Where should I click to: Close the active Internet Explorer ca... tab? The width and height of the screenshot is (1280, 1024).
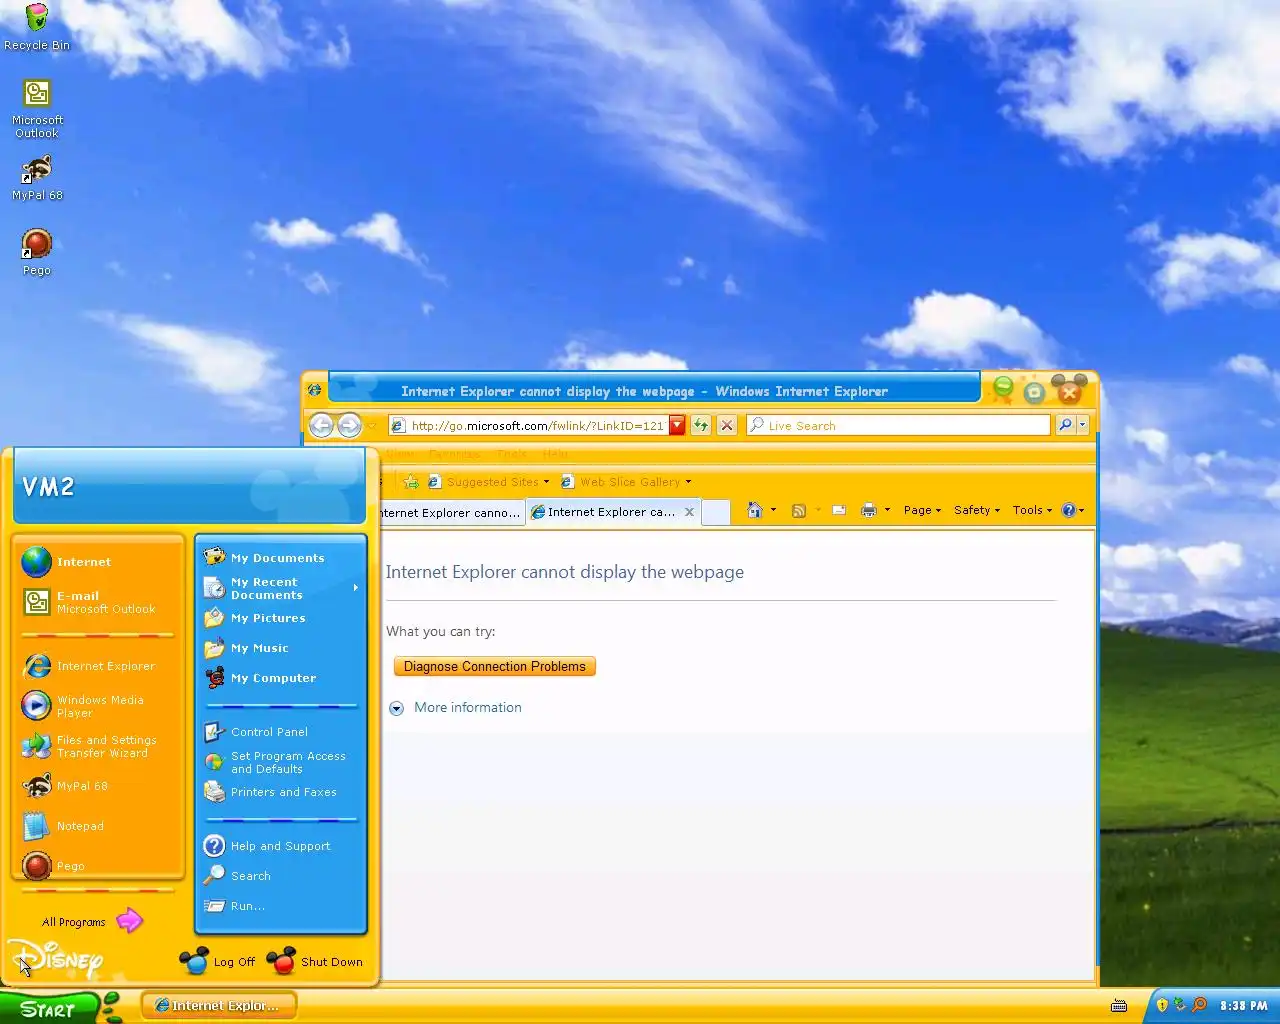(x=689, y=512)
